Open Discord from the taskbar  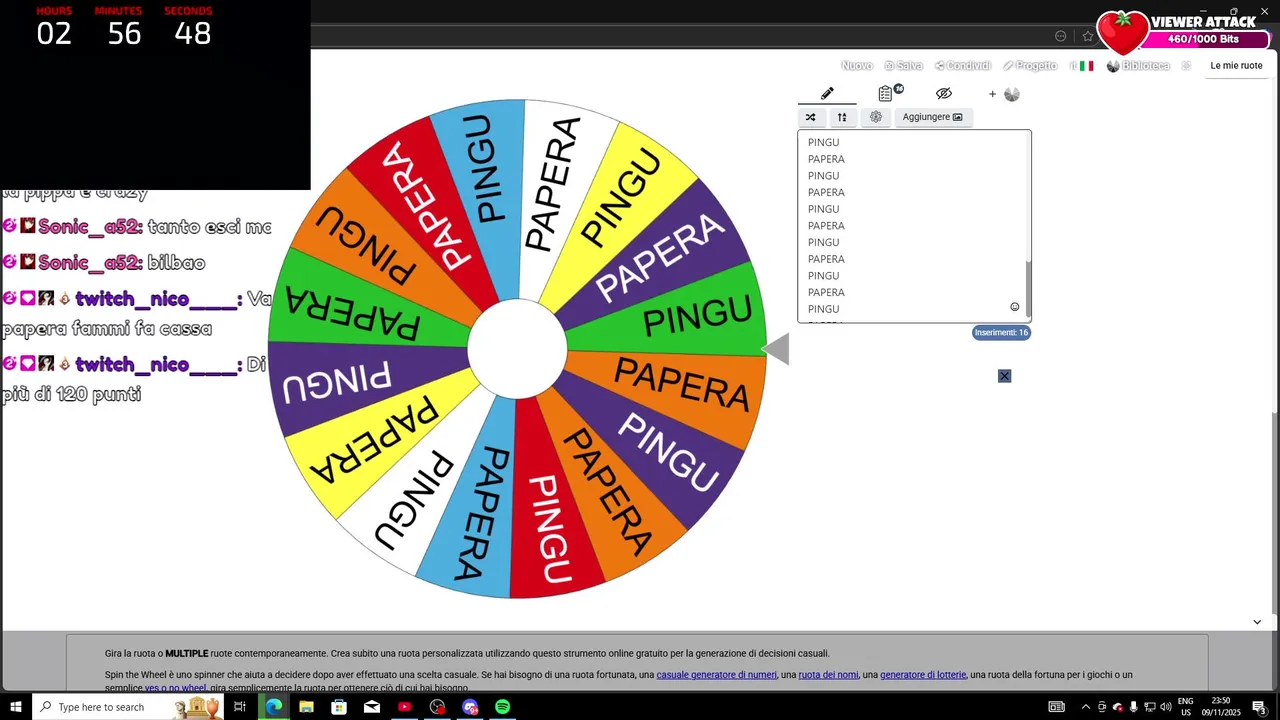click(470, 707)
